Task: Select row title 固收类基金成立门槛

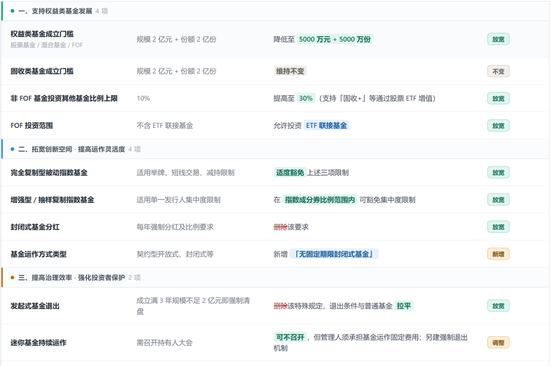Action: pyautogui.click(x=42, y=71)
